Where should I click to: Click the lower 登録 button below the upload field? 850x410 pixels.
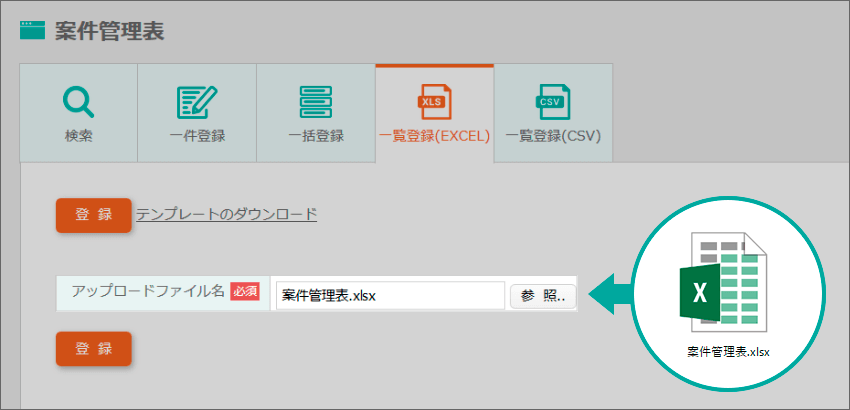(x=94, y=349)
